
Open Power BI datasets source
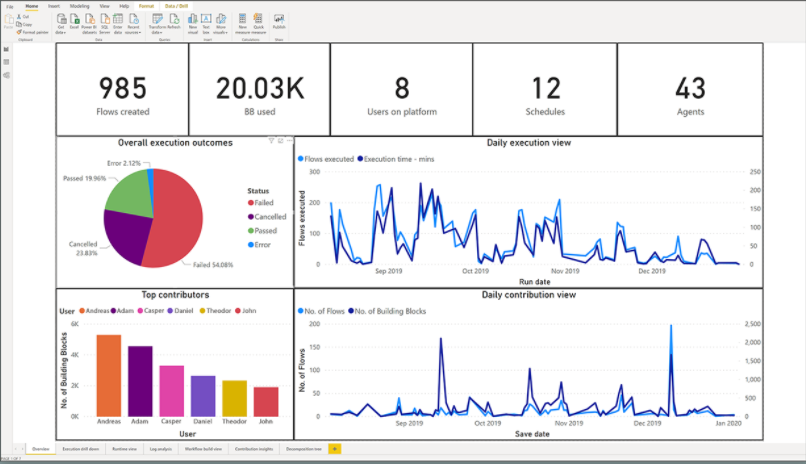[x=89, y=24]
